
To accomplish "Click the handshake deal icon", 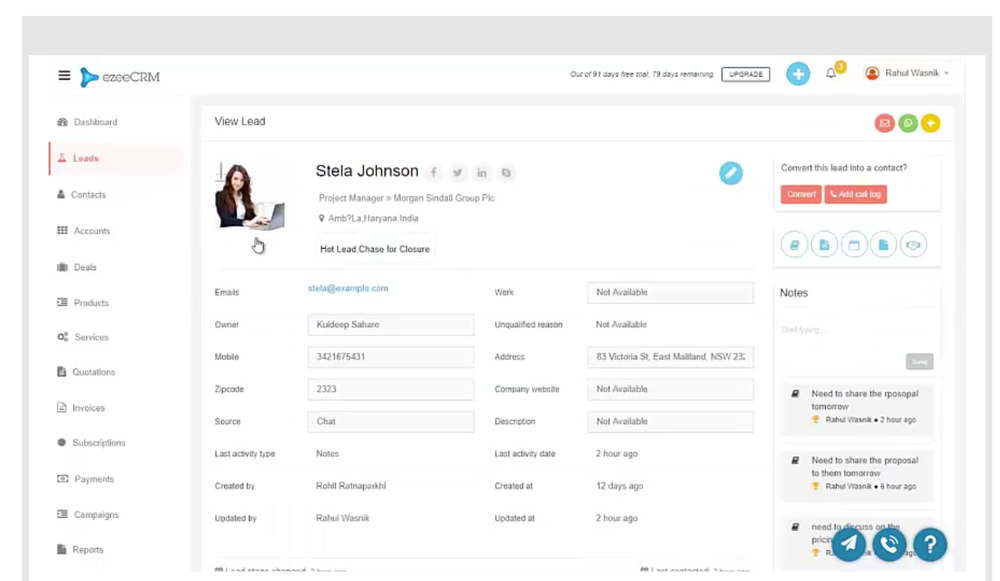I will pyautogui.click(x=913, y=244).
